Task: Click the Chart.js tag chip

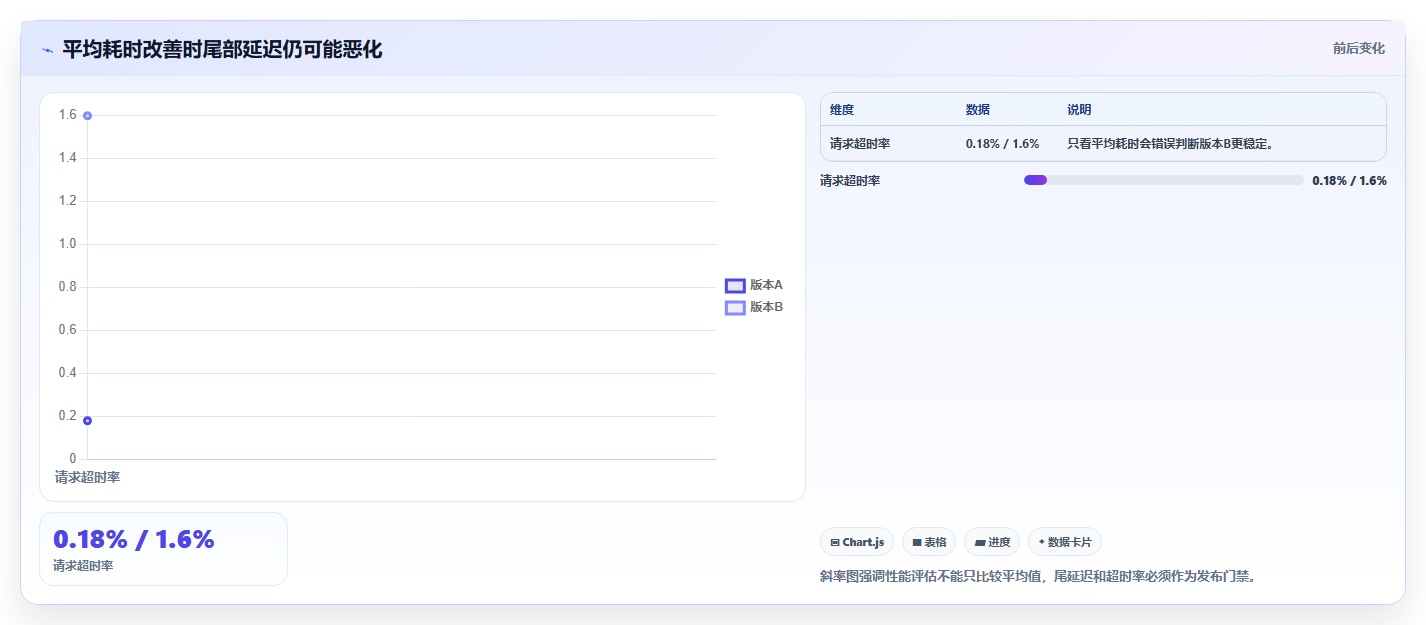Action: pos(857,542)
